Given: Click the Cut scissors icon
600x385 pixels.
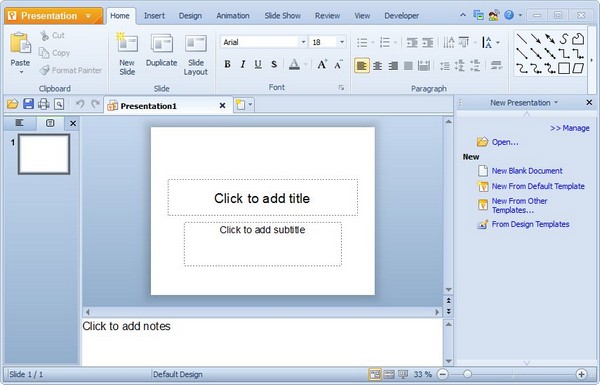Looking at the screenshot, I should click(x=44, y=36).
